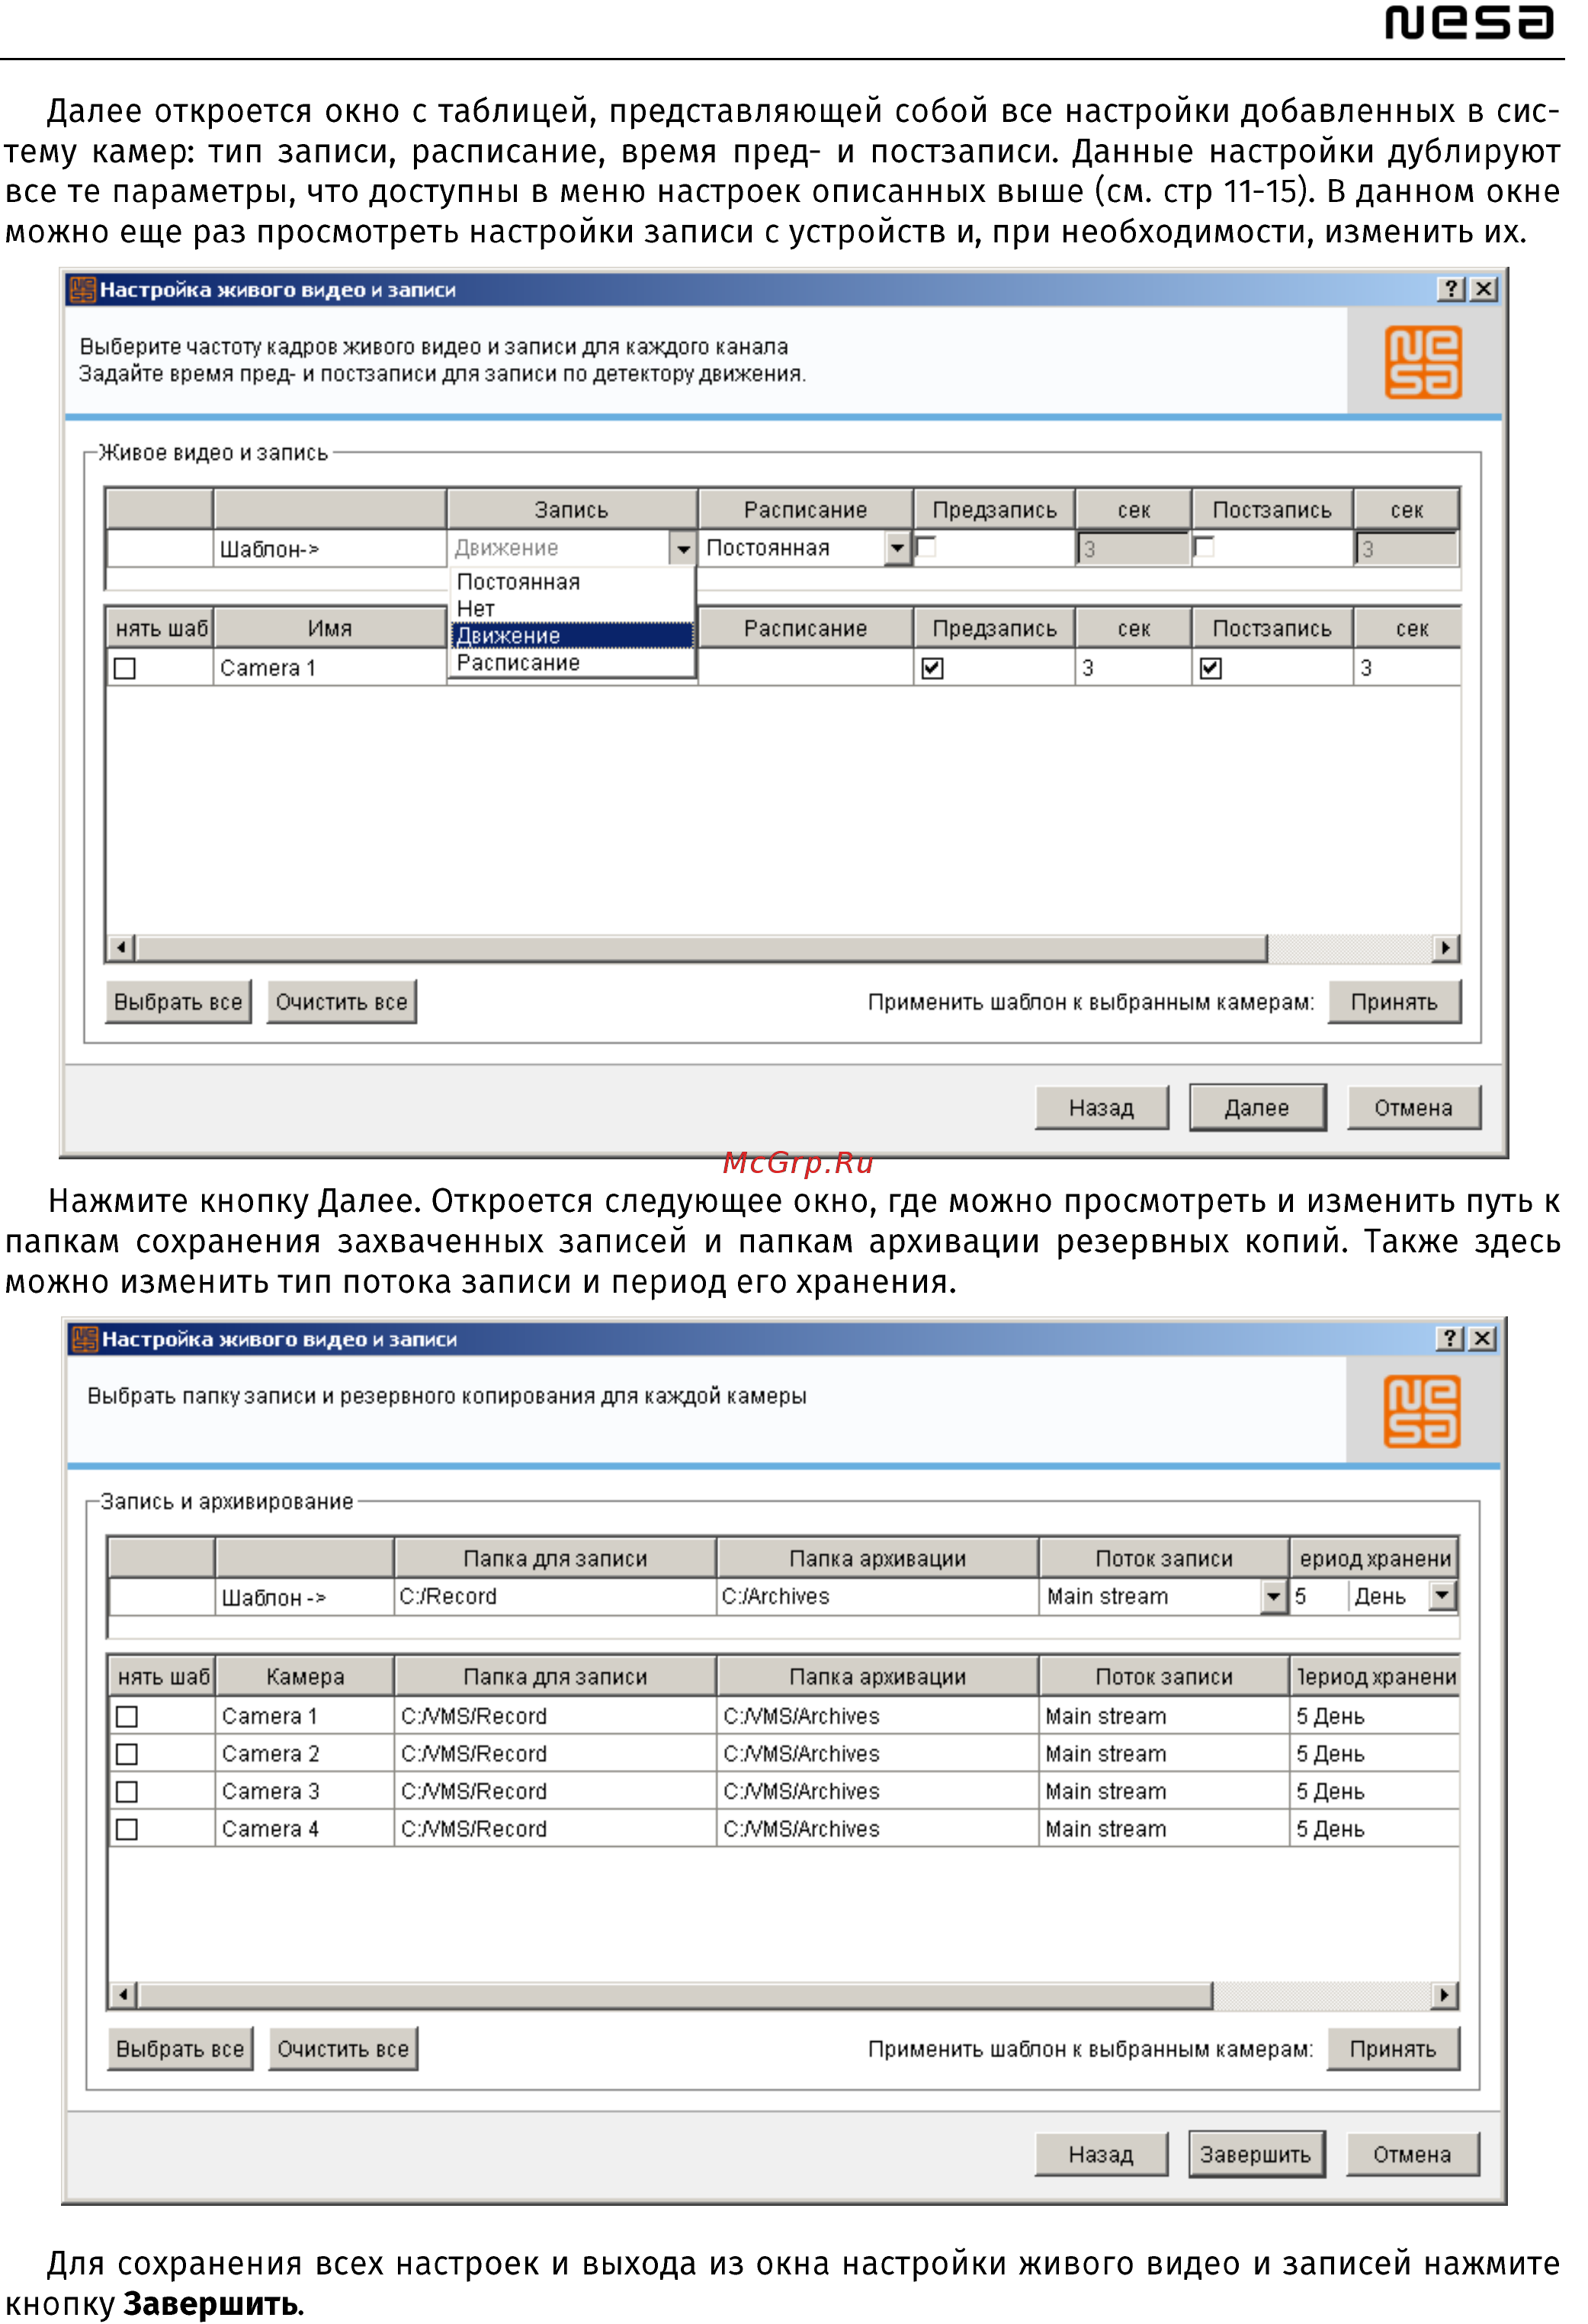Screen dimensions: 1588x2324
Task: Click the 5 День cell for Camera 1
Action: [1375, 1716]
